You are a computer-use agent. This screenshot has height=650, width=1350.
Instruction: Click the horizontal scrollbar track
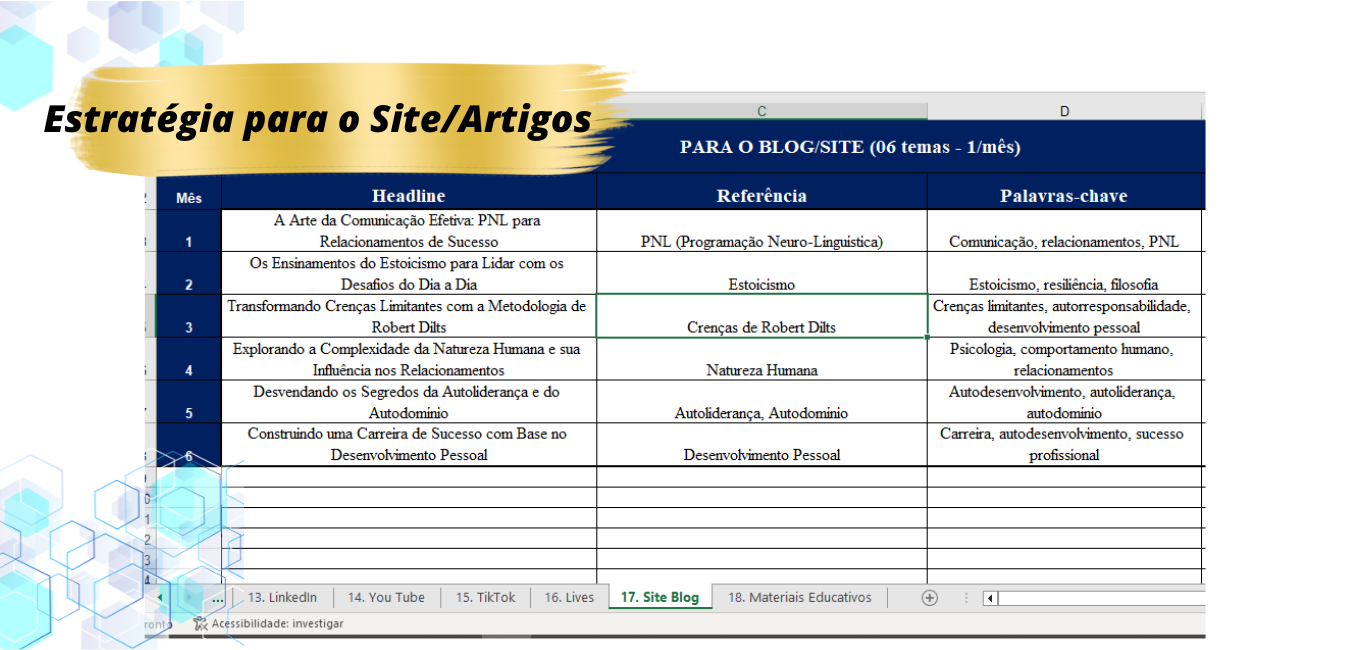click(x=1100, y=598)
